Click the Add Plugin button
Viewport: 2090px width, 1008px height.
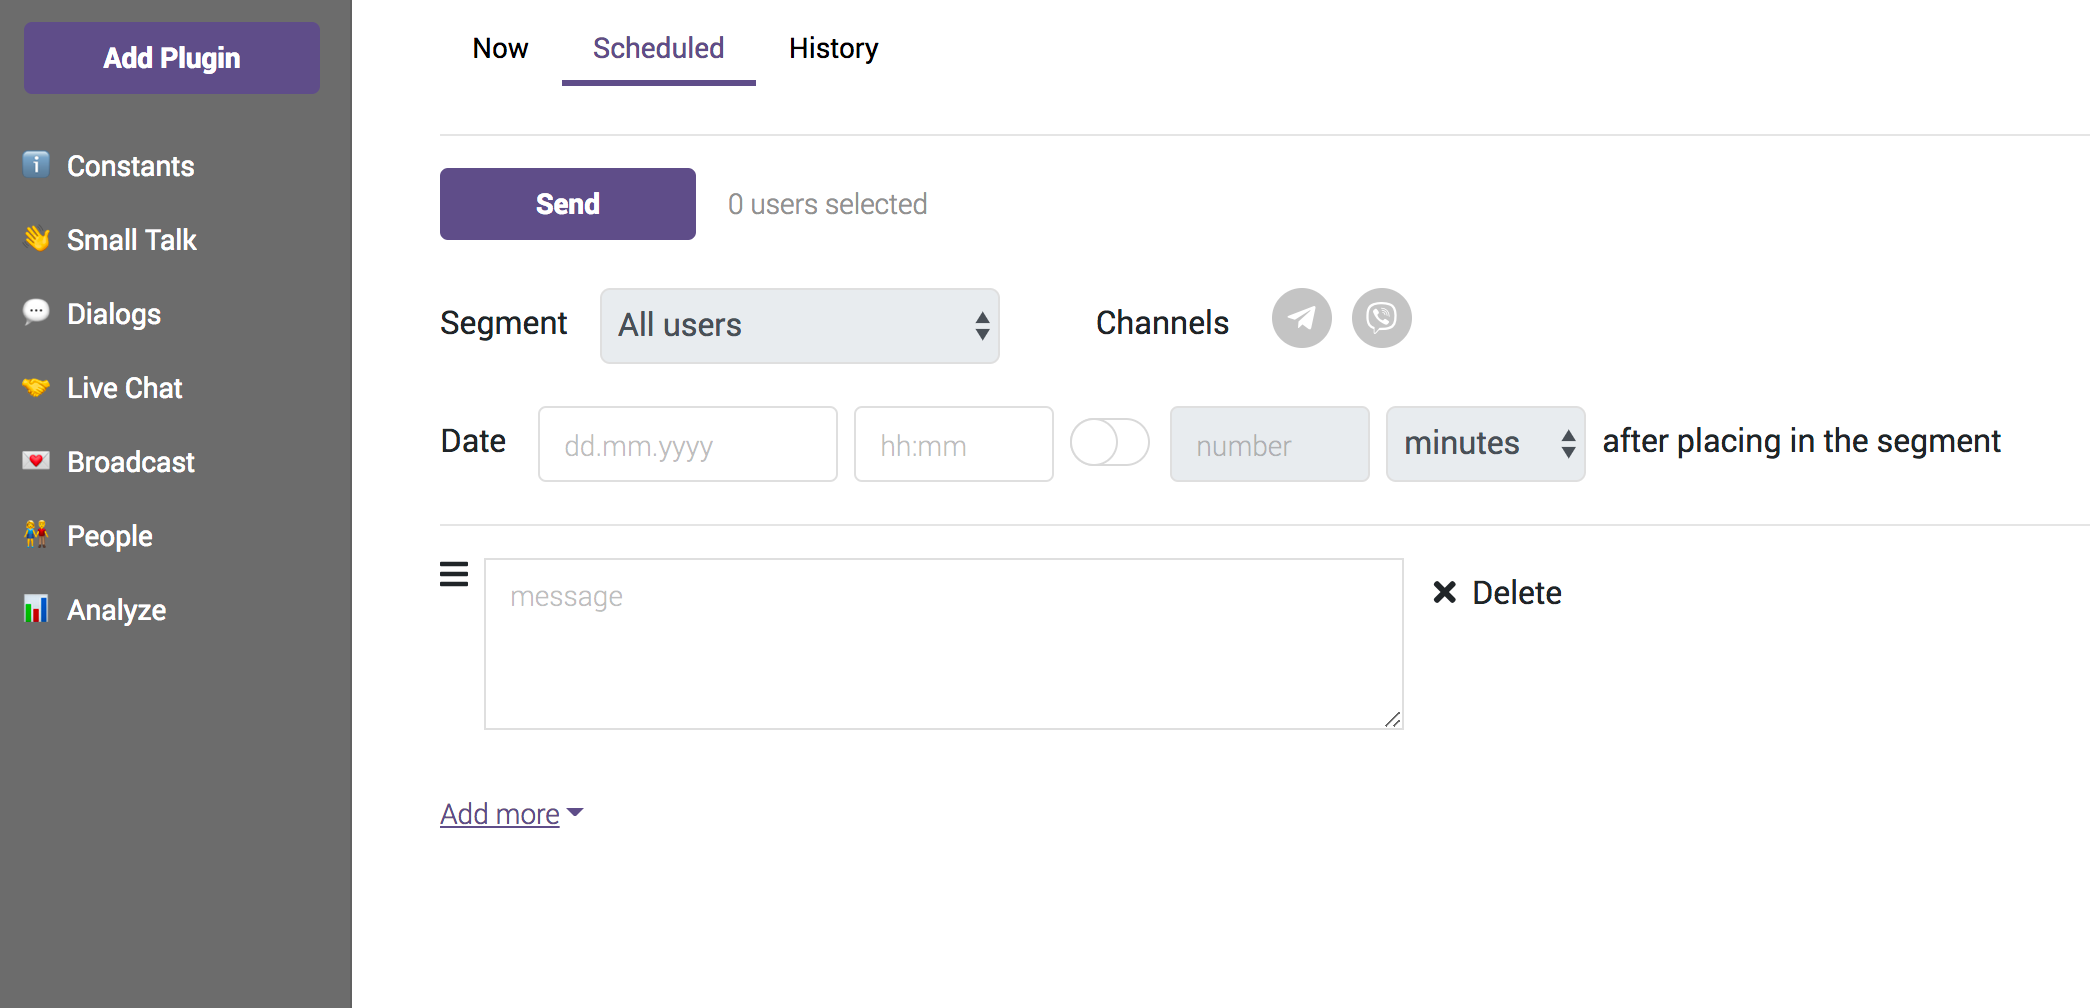click(172, 58)
